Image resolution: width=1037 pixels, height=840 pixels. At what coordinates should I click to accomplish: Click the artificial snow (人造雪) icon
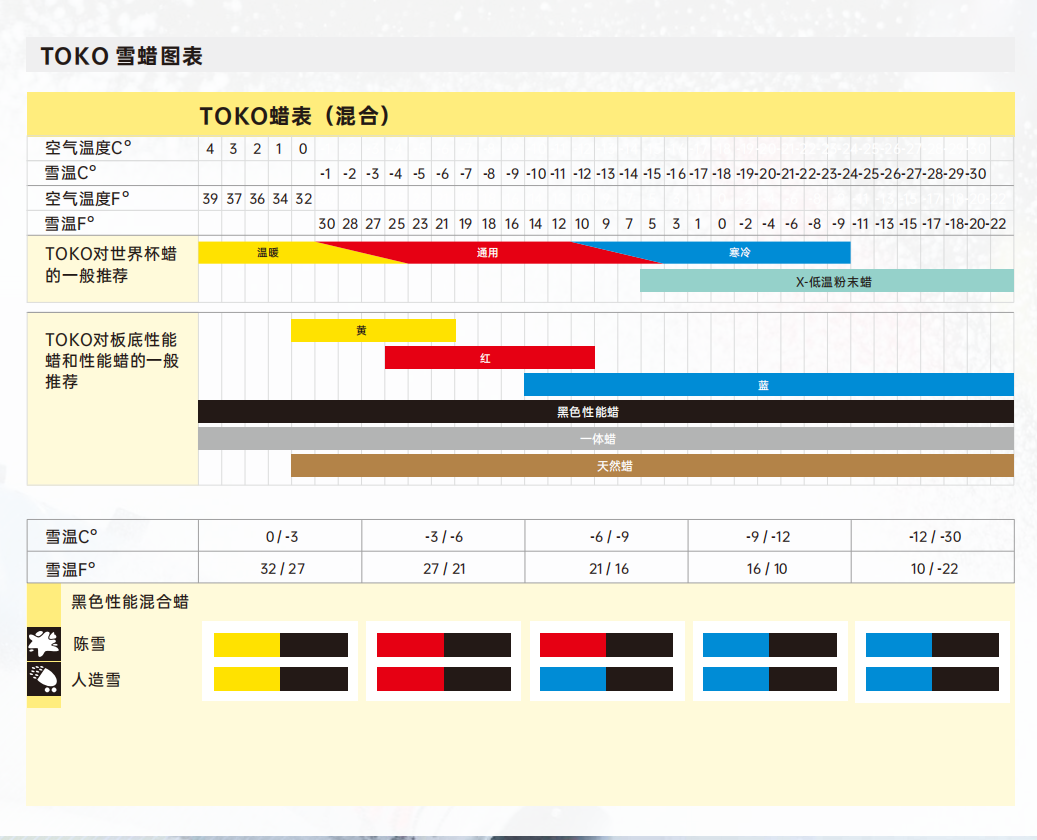pyautogui.click(x=44, y=679)
